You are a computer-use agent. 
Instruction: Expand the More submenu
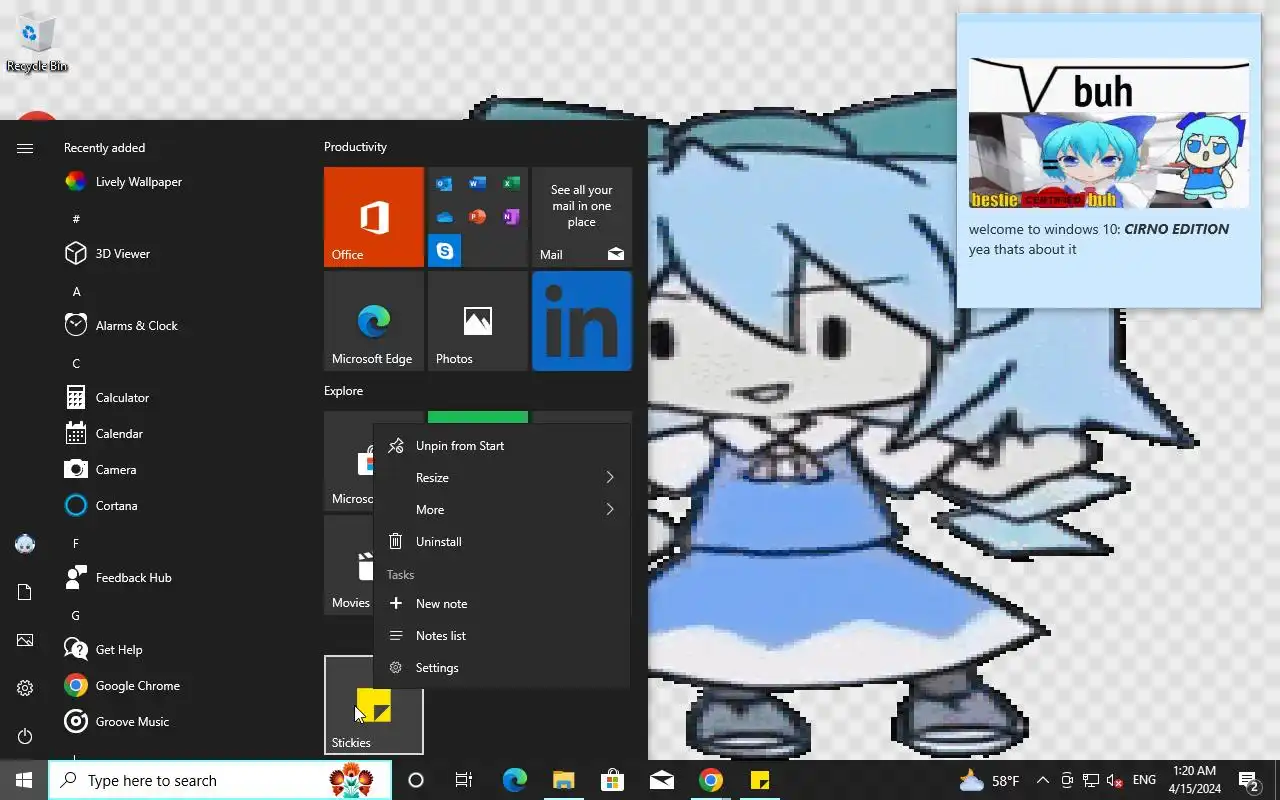[x=502, y=510]
